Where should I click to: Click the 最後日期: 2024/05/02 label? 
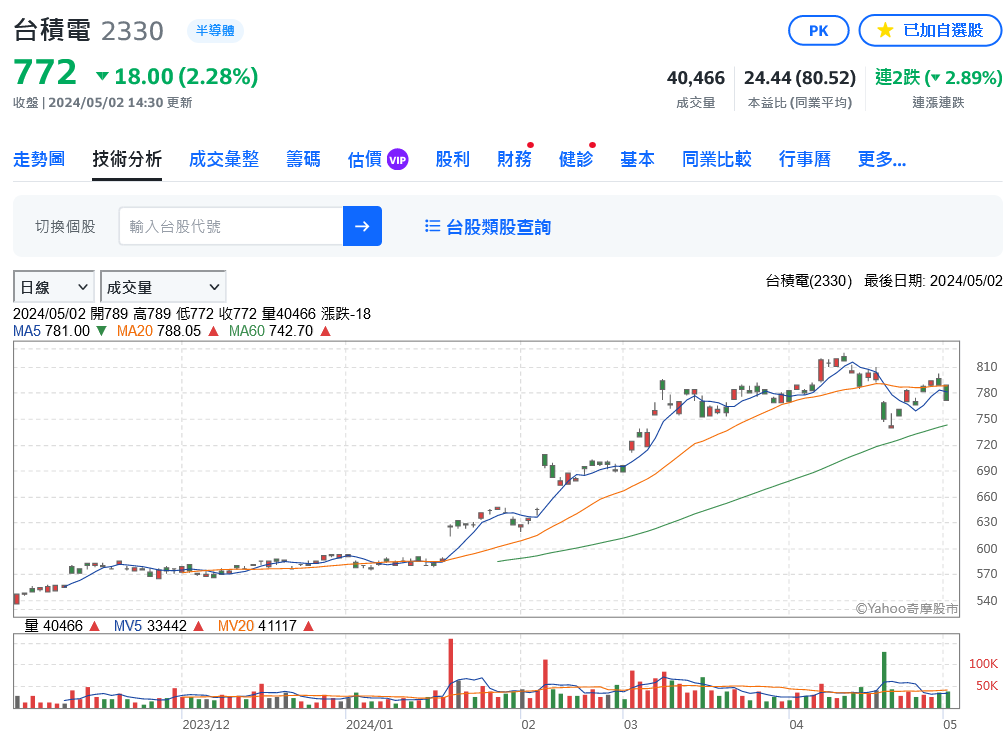(x=933, y=281)
